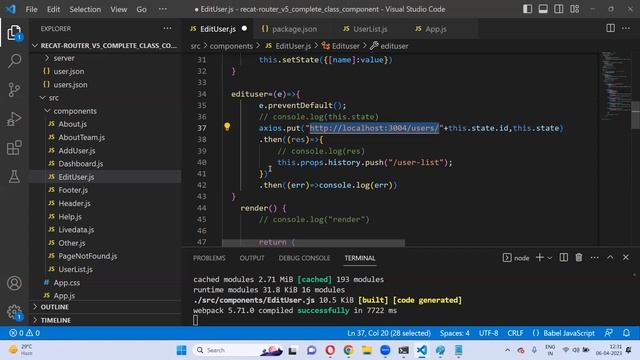
Task: Click the feedback icon in status bar
Action: 609,333
